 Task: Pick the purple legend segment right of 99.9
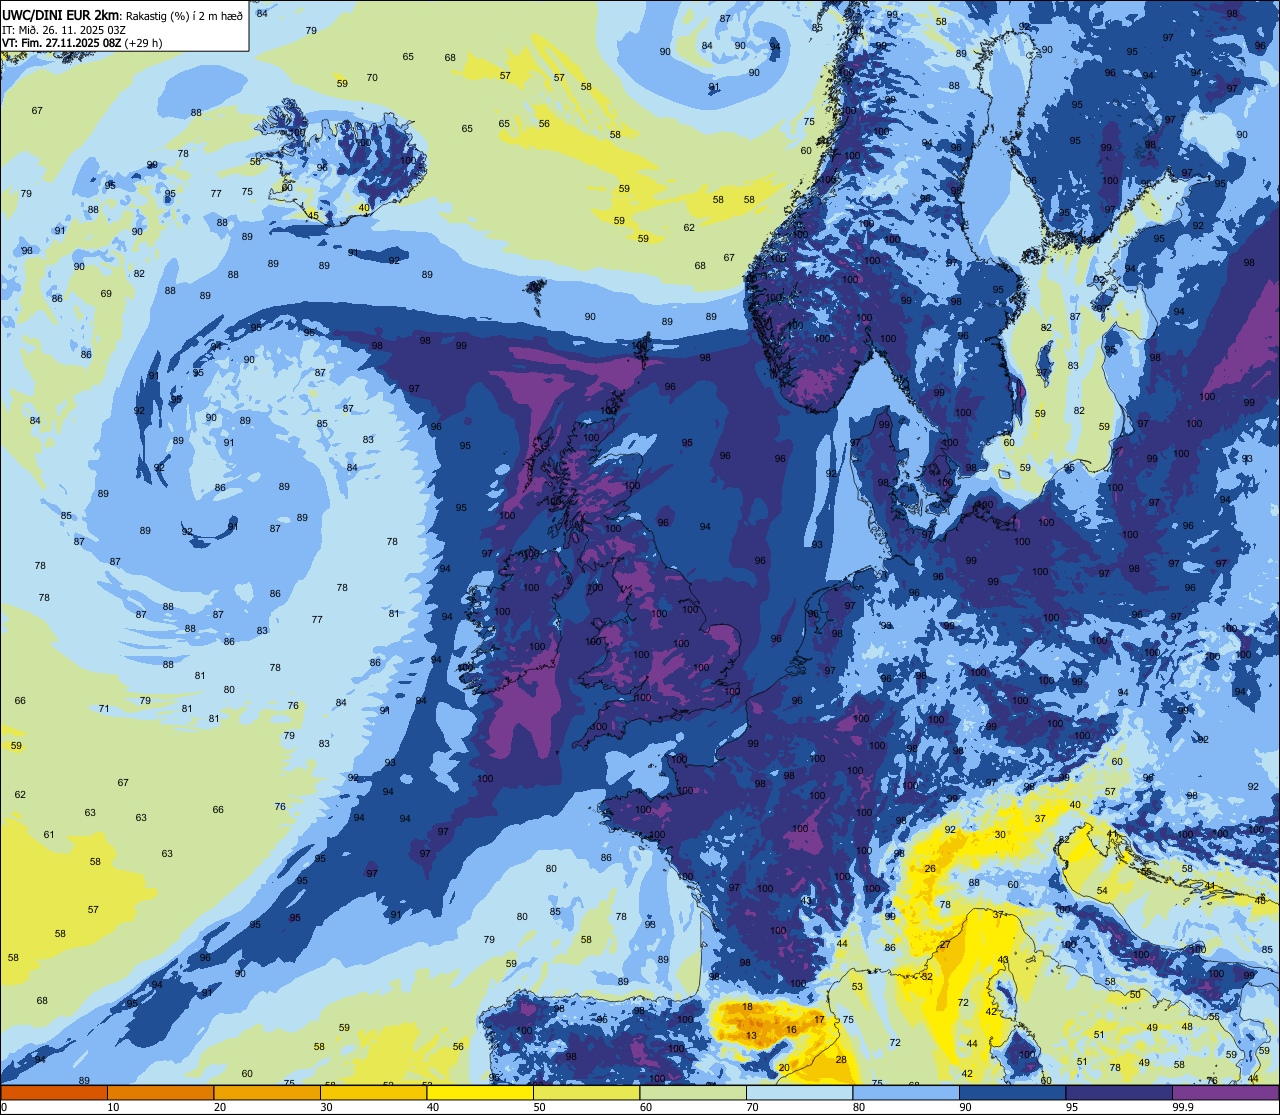1225,1092
